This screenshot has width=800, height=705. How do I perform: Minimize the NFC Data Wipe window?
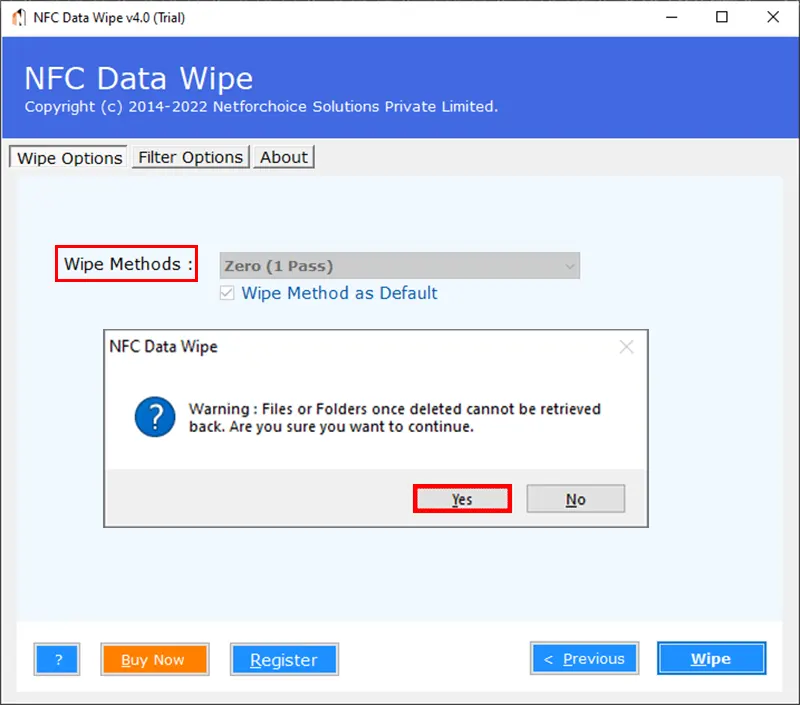tap(671, 17)
